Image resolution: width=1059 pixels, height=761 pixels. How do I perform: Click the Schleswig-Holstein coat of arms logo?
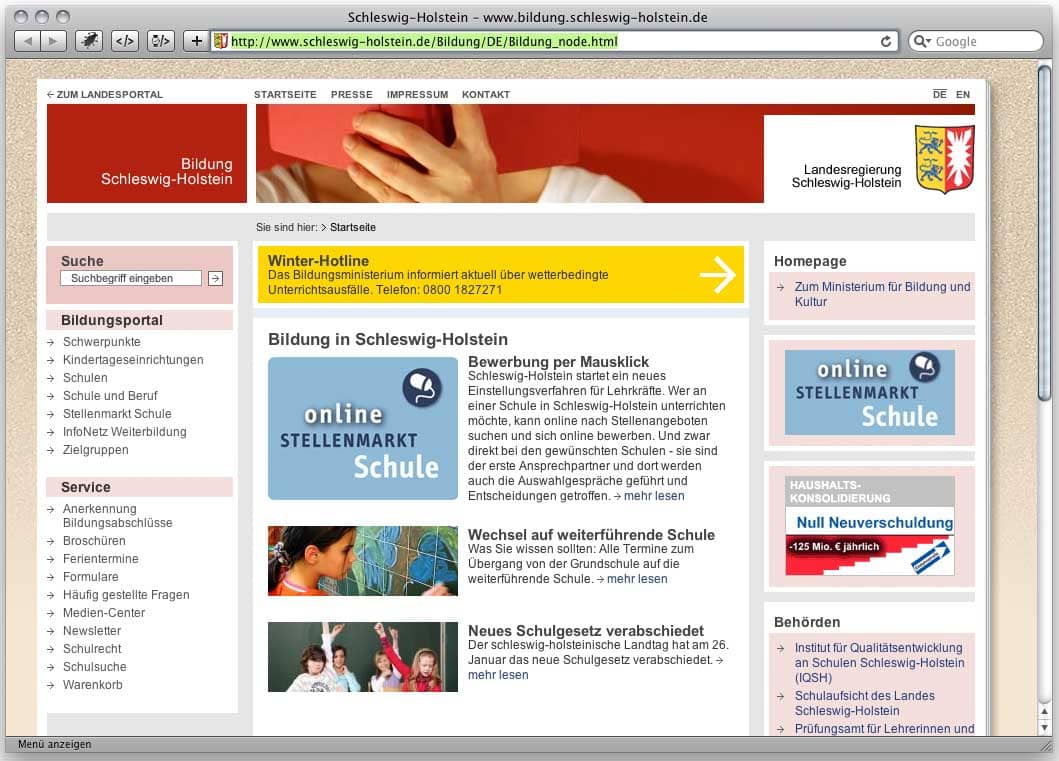pos(943,159)
